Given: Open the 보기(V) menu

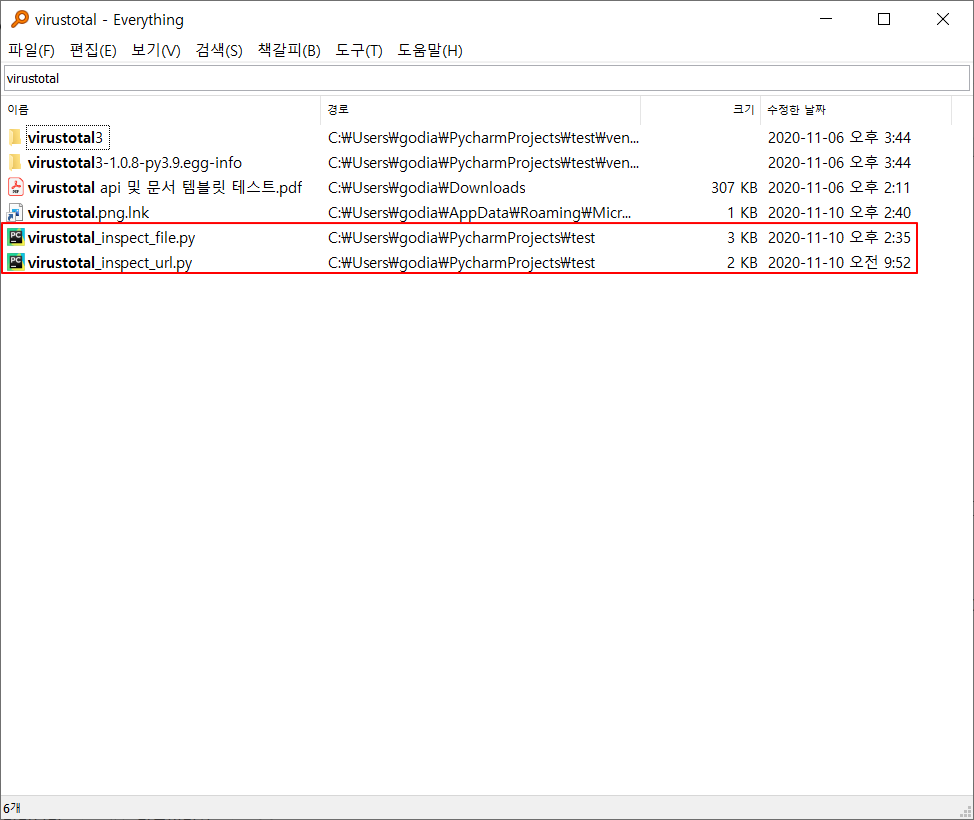Looking at the screenshot, I should [x=156, y=50].
